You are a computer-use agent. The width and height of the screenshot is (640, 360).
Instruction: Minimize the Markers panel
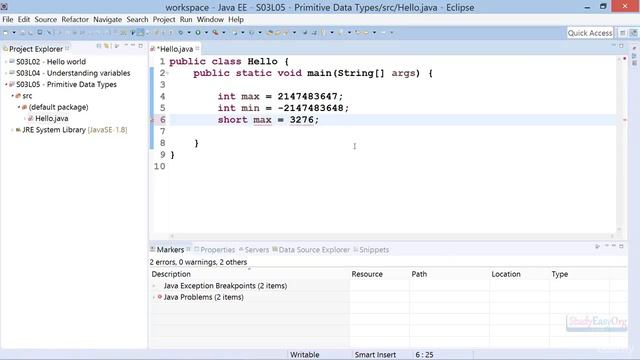[613, 246]
